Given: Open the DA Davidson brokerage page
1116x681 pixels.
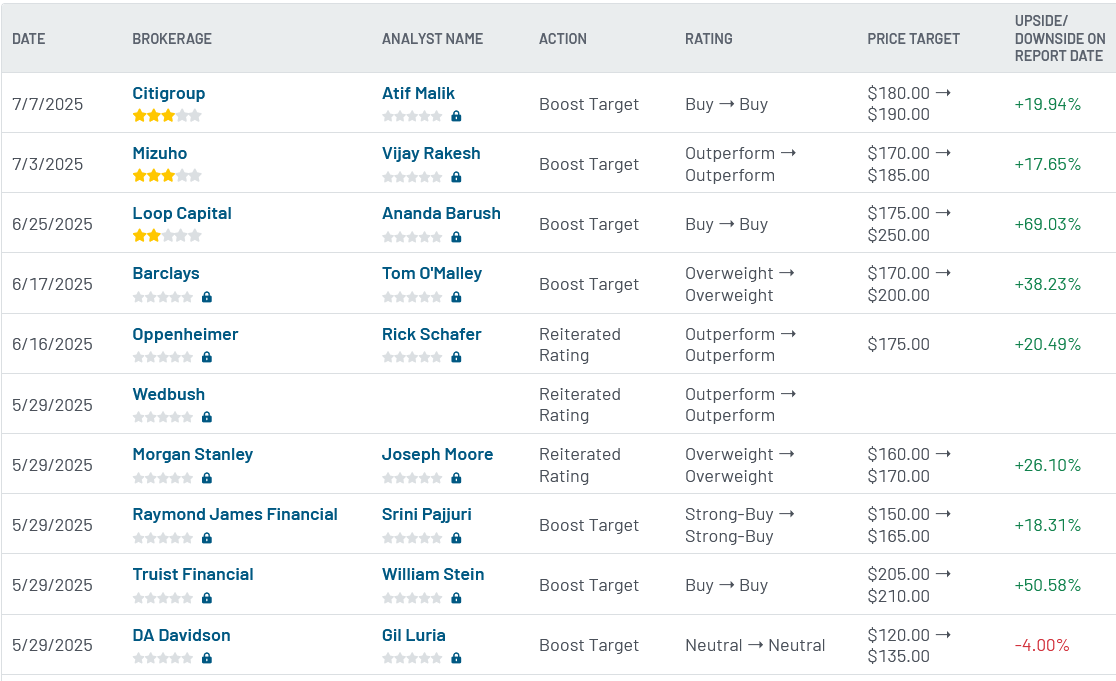Looking at the screenshot, I should (x=181, y=635).
